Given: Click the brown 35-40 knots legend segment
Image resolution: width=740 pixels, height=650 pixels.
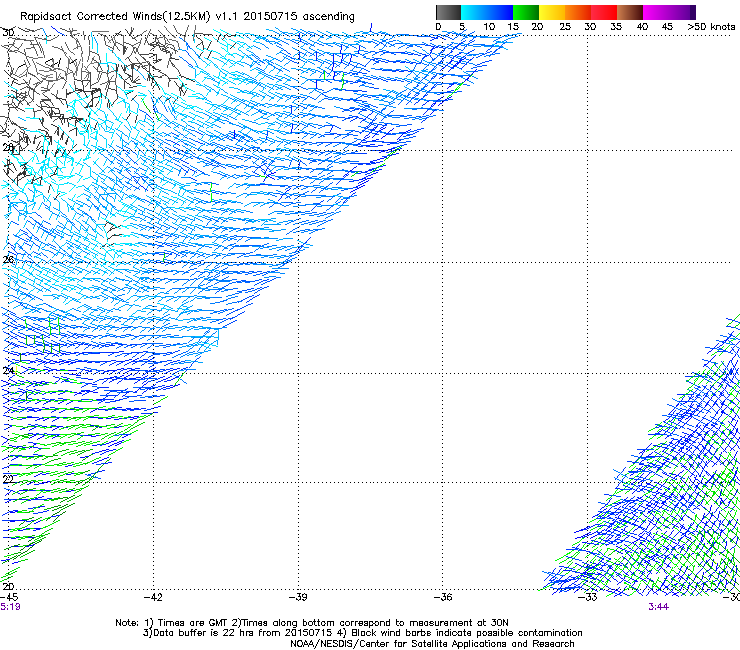Looking at the screenshot, I should [x=630, y=12].
